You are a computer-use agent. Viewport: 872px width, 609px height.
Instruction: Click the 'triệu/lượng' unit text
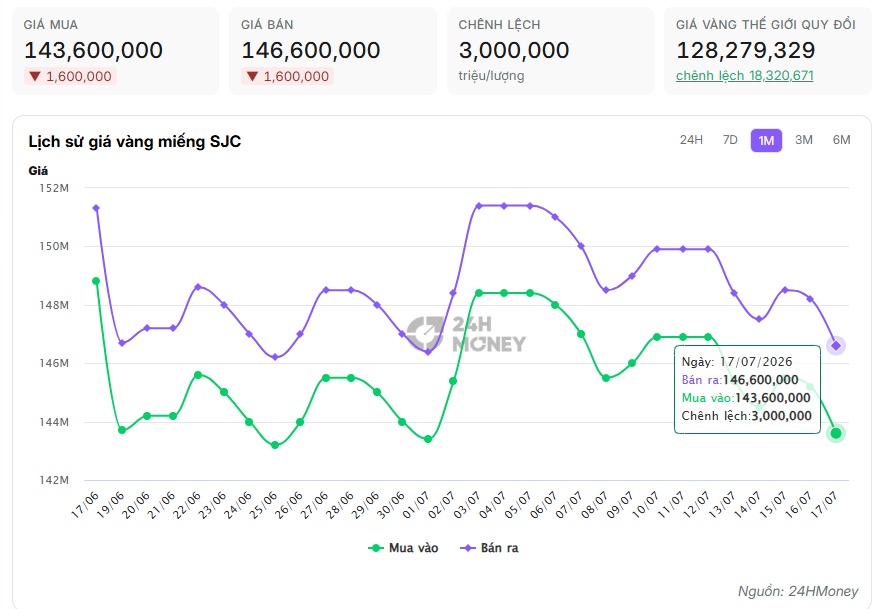click(491, 76)
